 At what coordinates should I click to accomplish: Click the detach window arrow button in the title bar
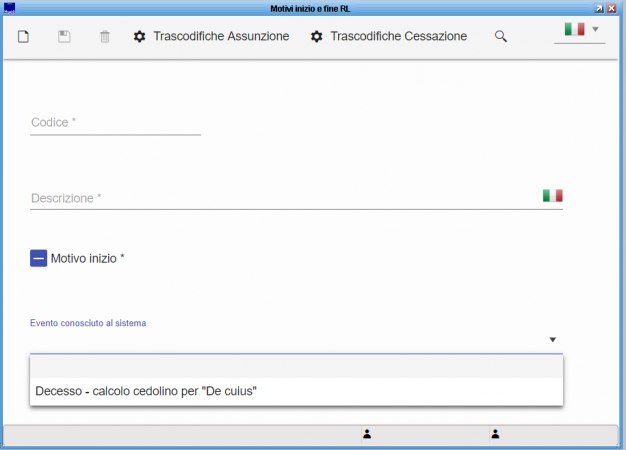pyautogui.click(x=599, y=8)
